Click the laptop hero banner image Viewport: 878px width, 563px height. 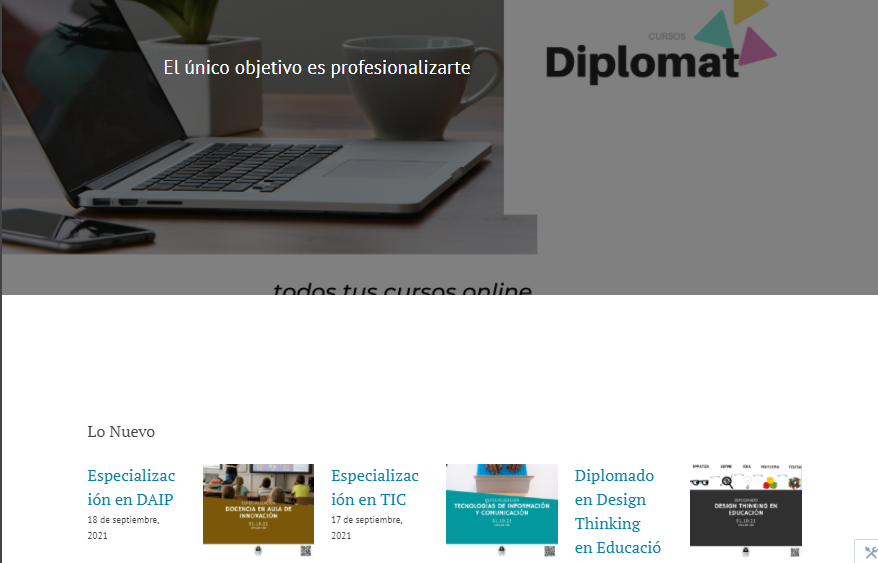tap(269, 127)
